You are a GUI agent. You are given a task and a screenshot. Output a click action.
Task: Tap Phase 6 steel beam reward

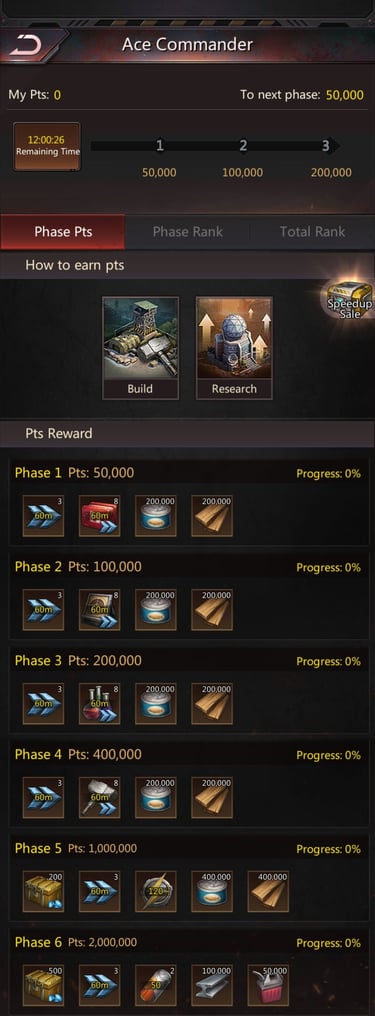pos(212,986)
